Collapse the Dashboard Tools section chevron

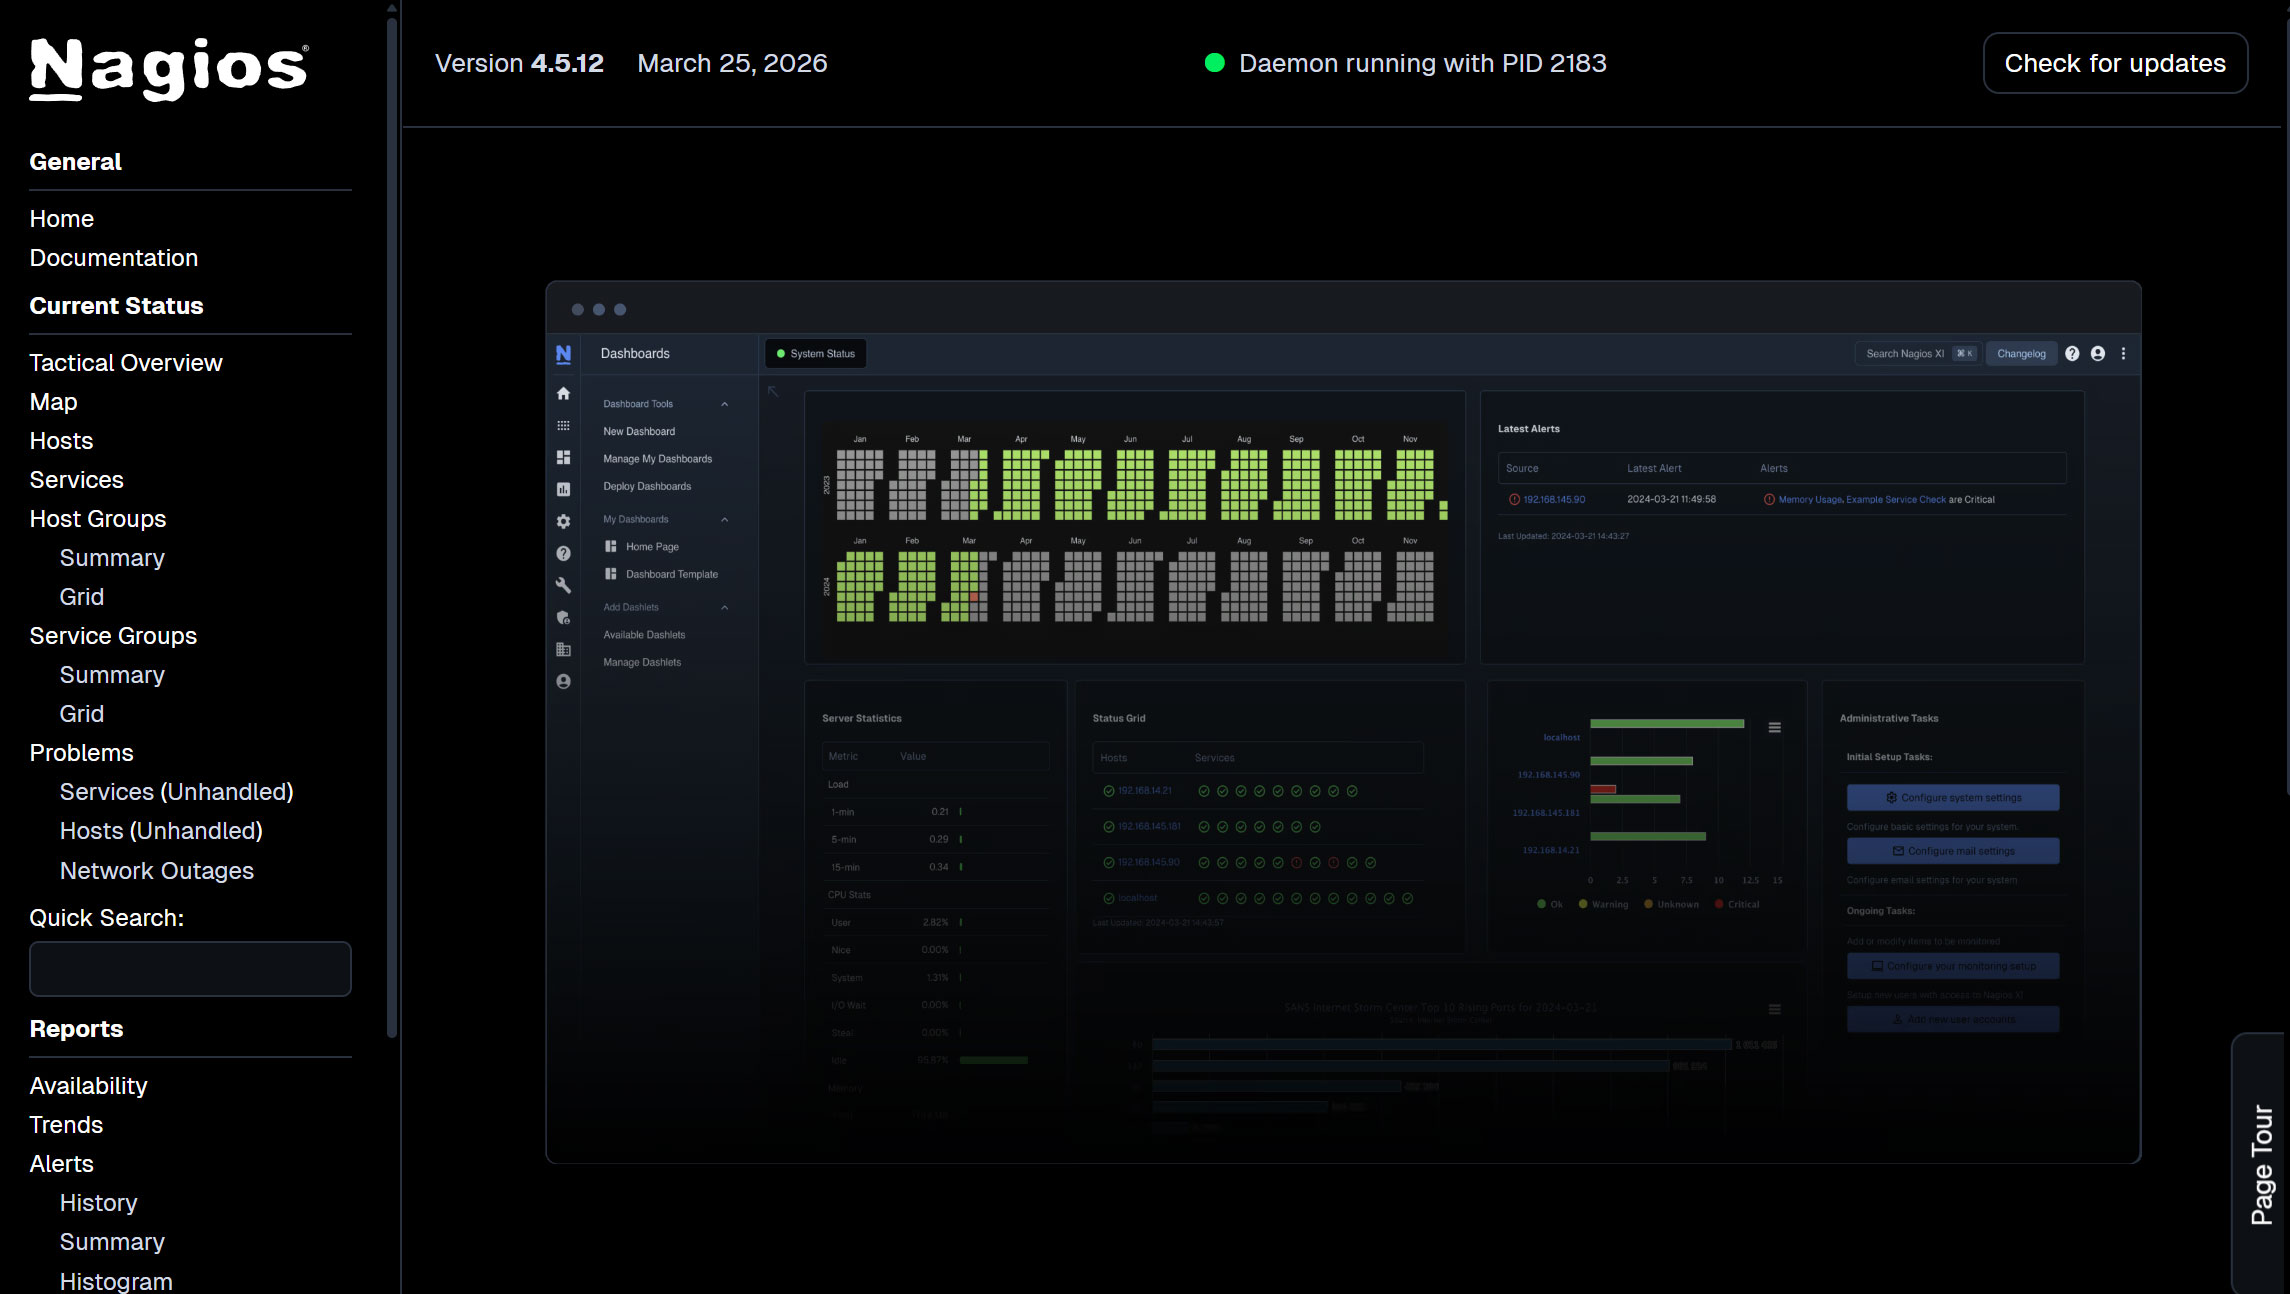tap(724, 404)
